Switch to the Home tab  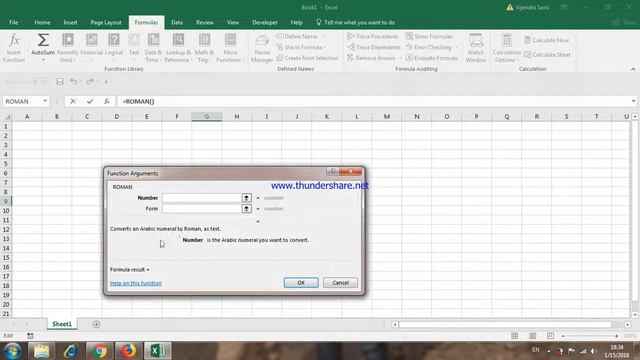[x=42, y=22]
